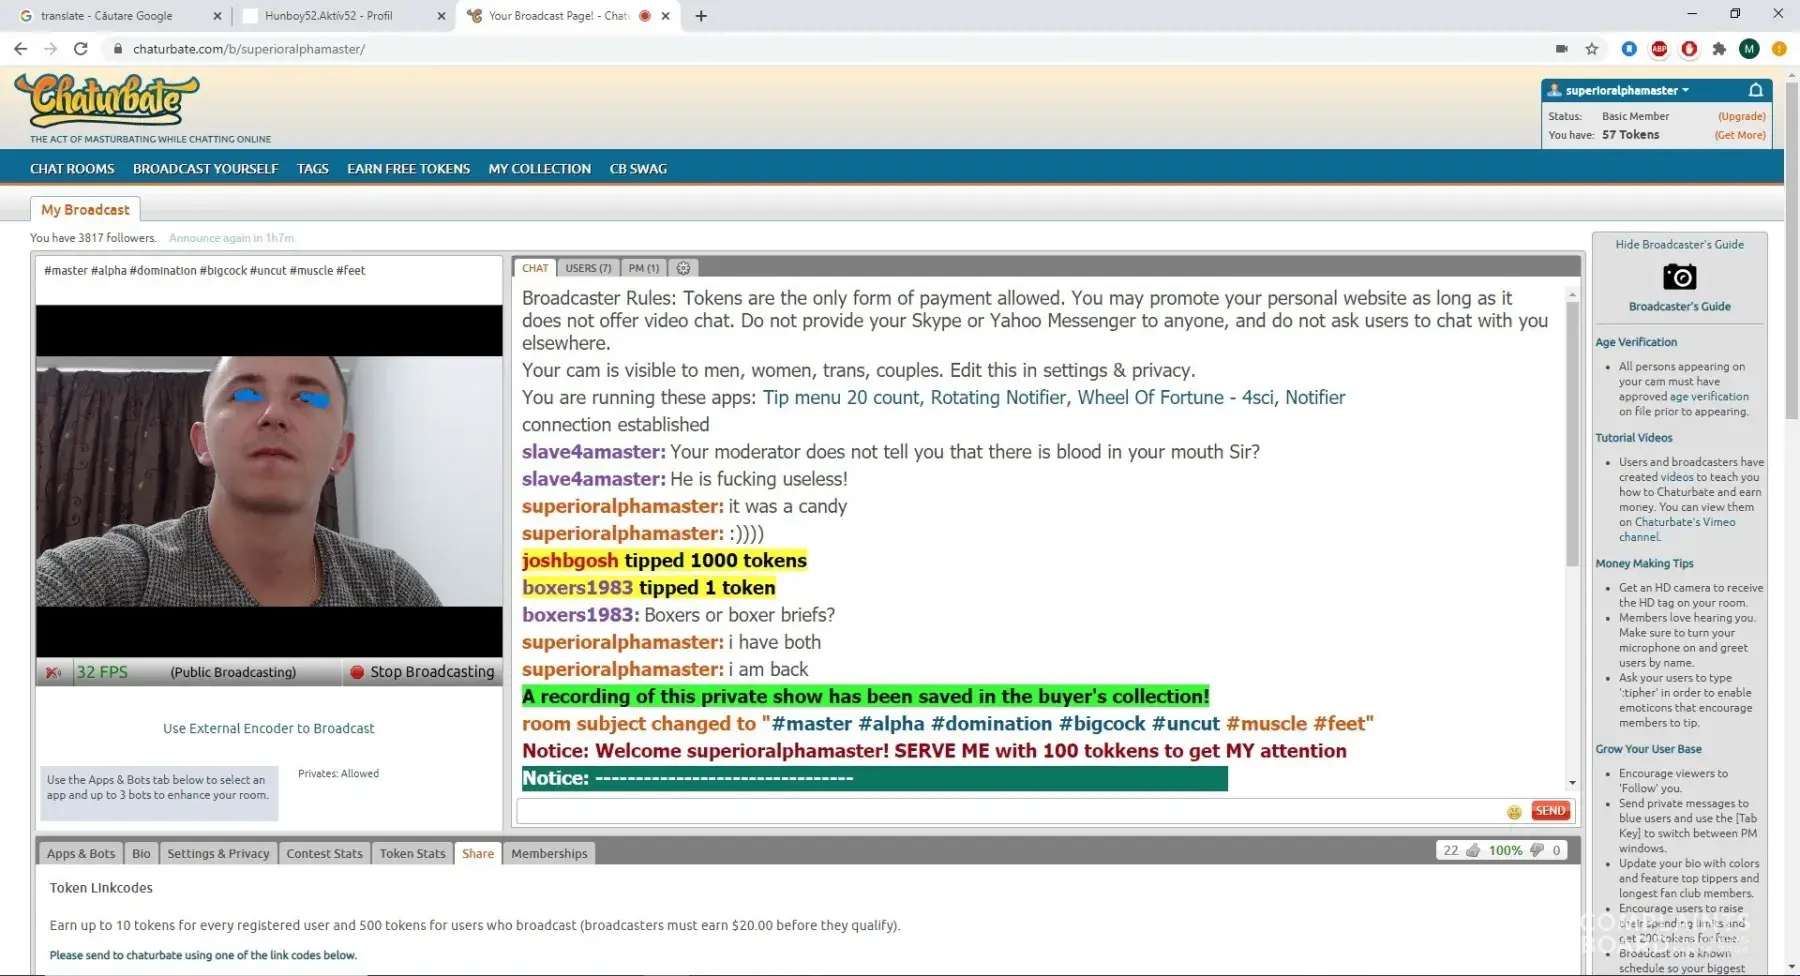Open the Apps & Bots tab
The image size is (1800, 976).
[81, 853]
